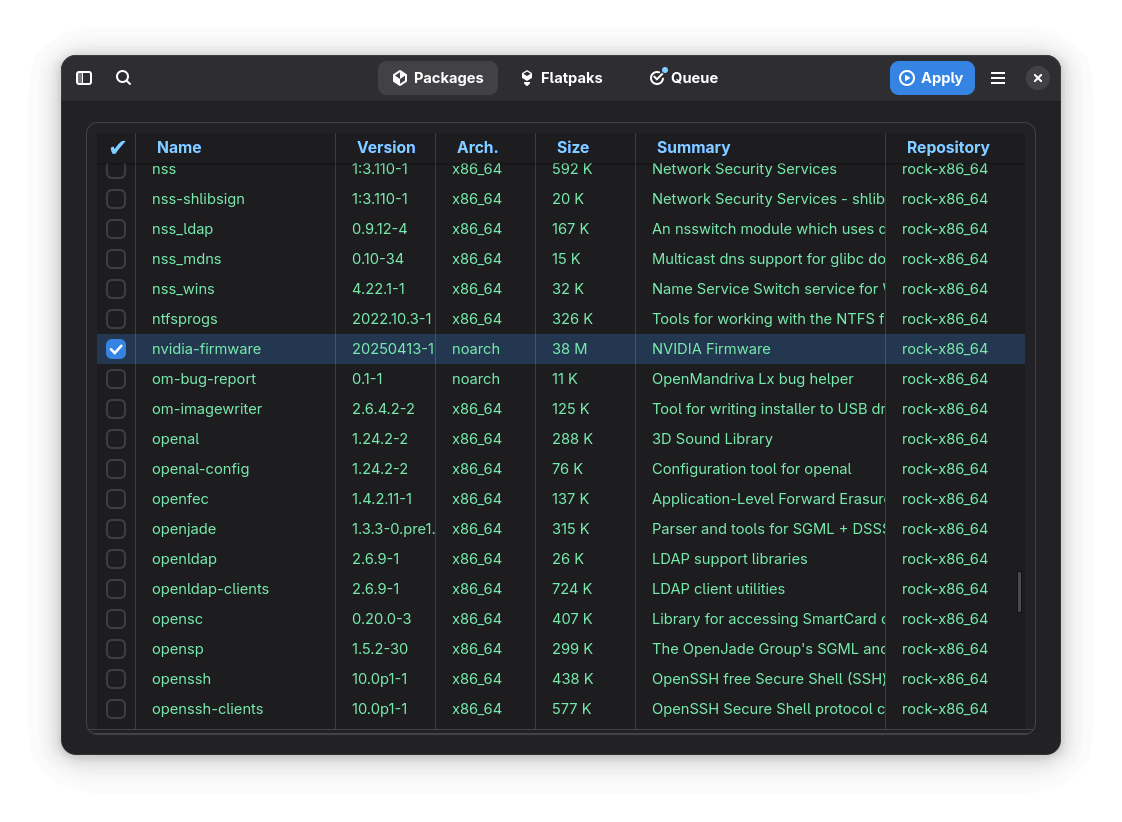
Task: Click the Repository column header
Action: (947, 148)
